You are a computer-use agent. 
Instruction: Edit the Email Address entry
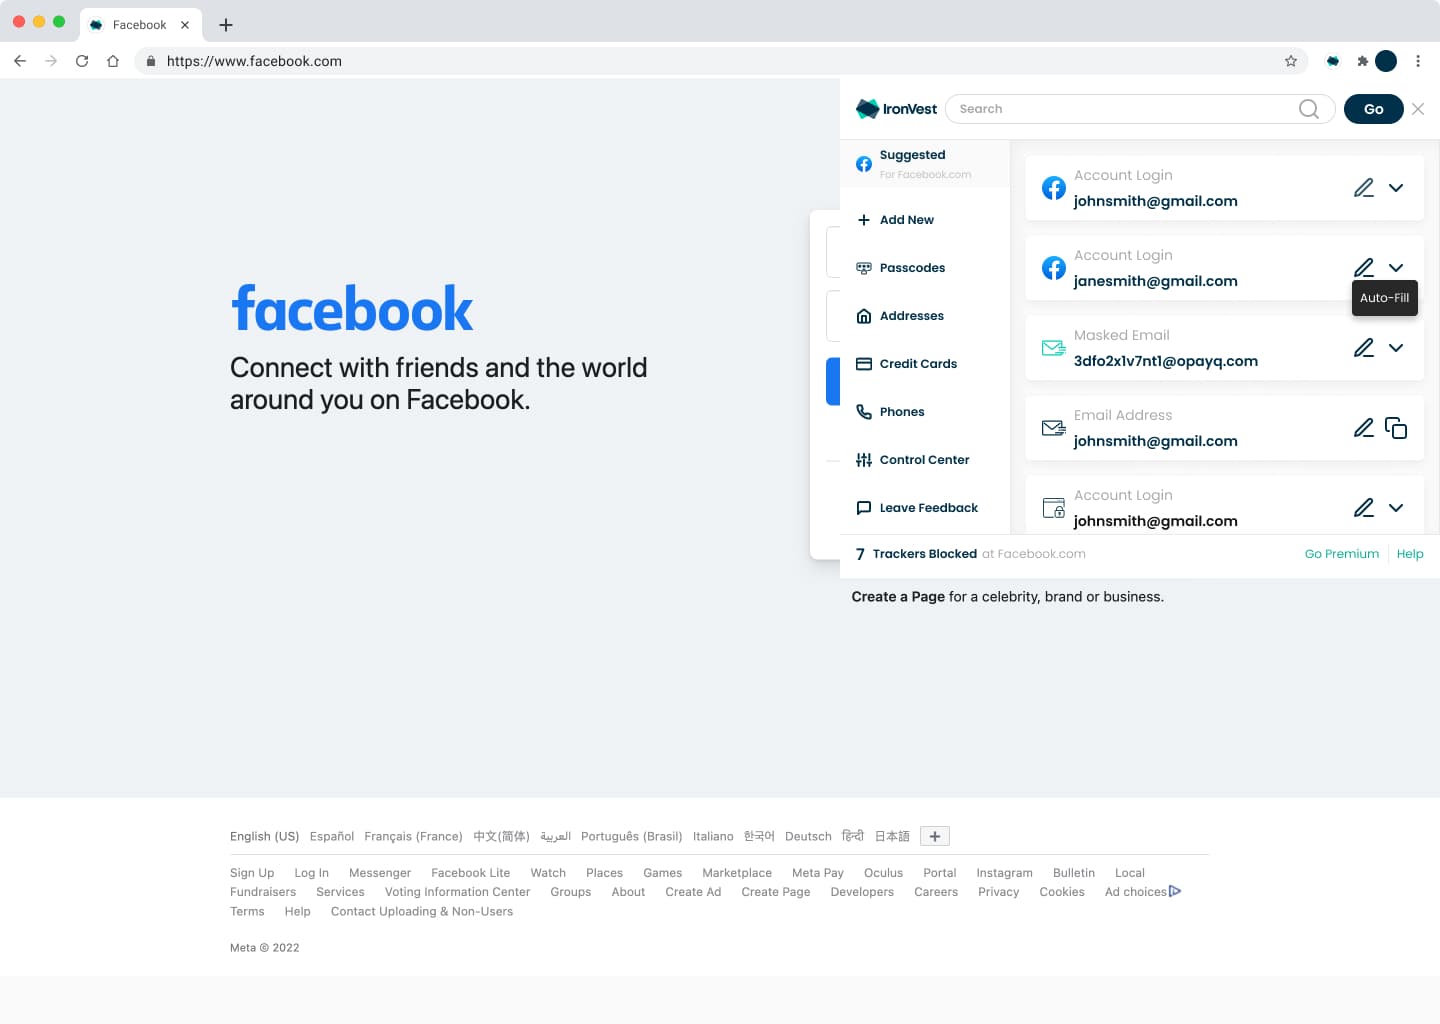point(1364,428)
